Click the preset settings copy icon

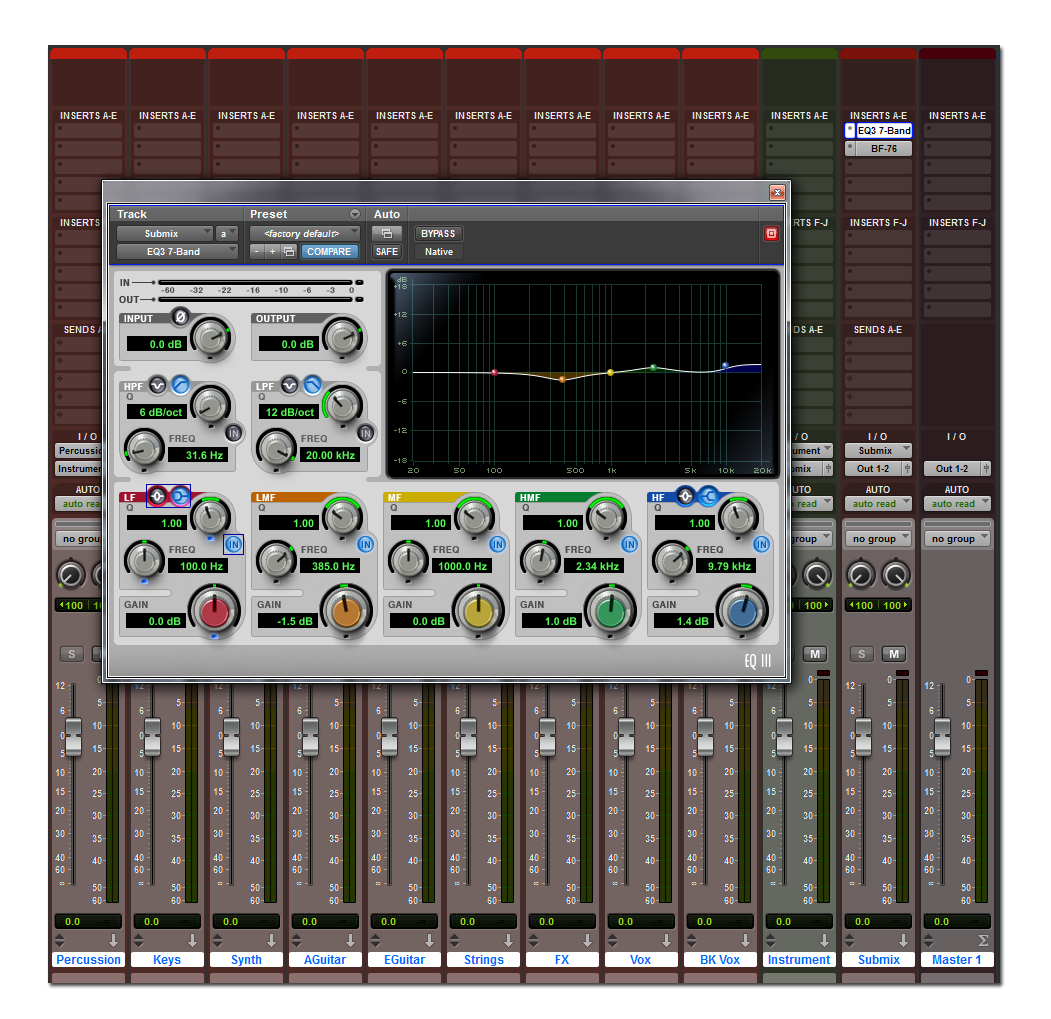289,252
